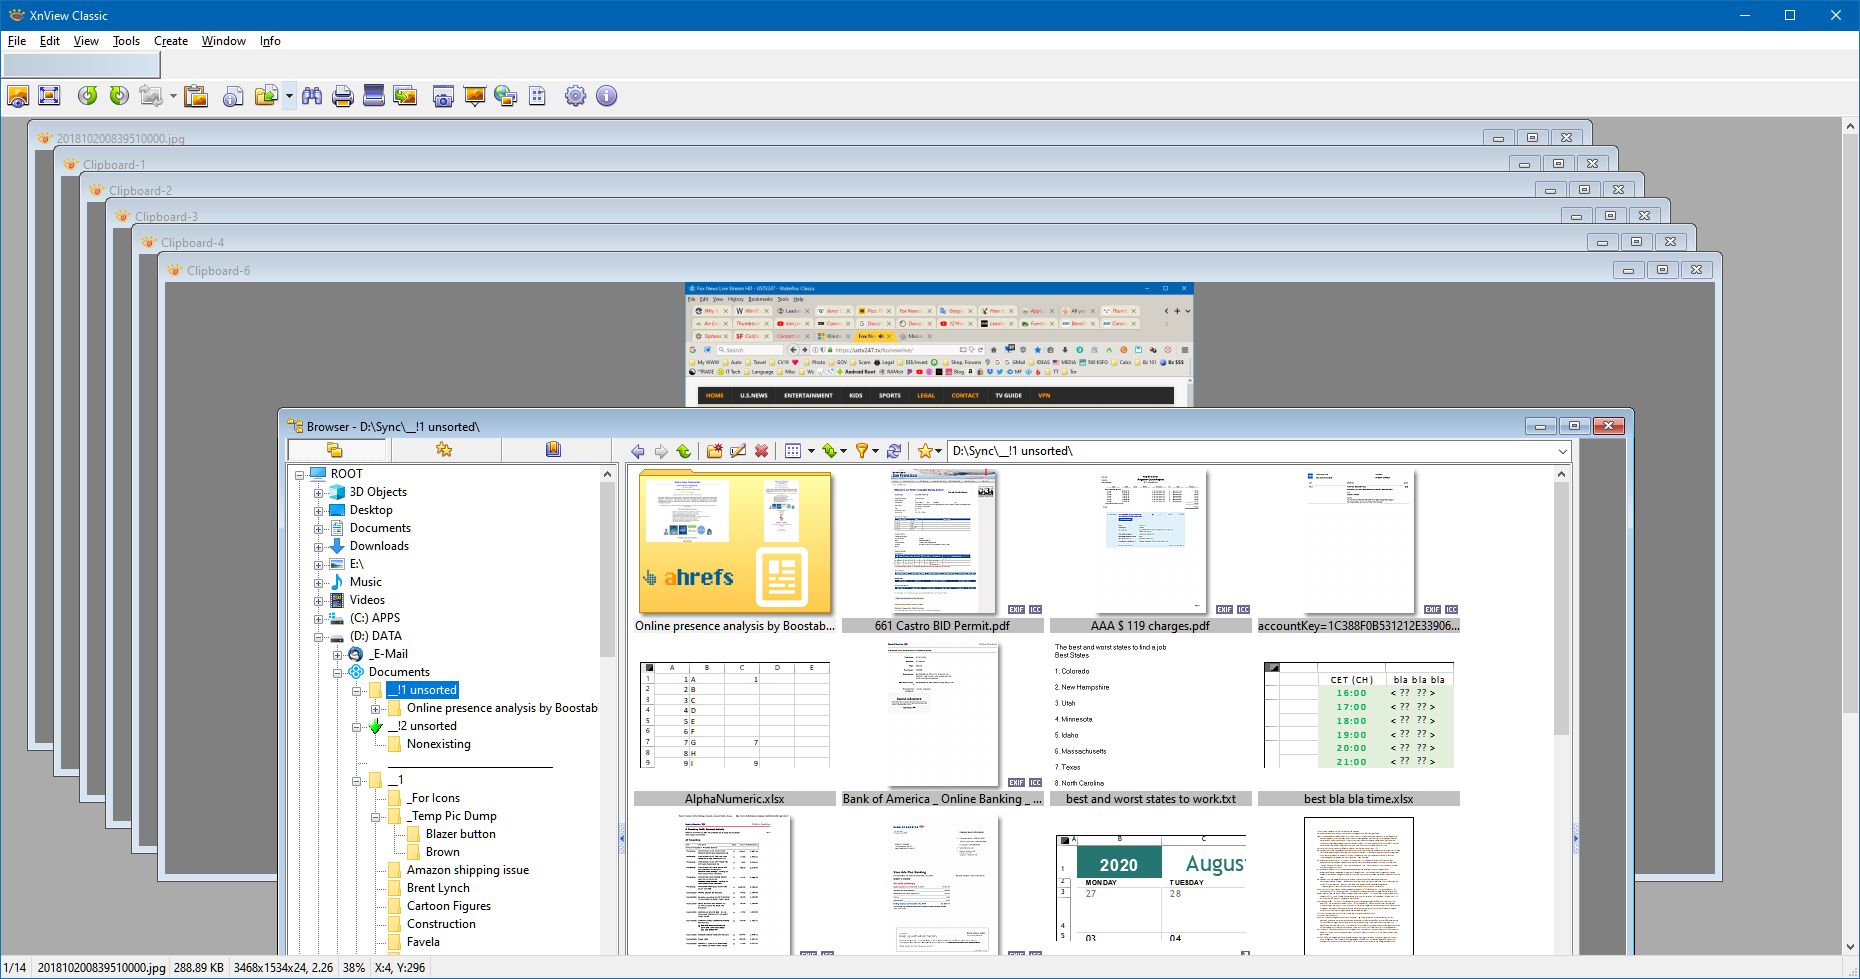Open the Tools menu
Image resolution: width=1860 pixels, height=979 pixels.
(x=126, y=41)
